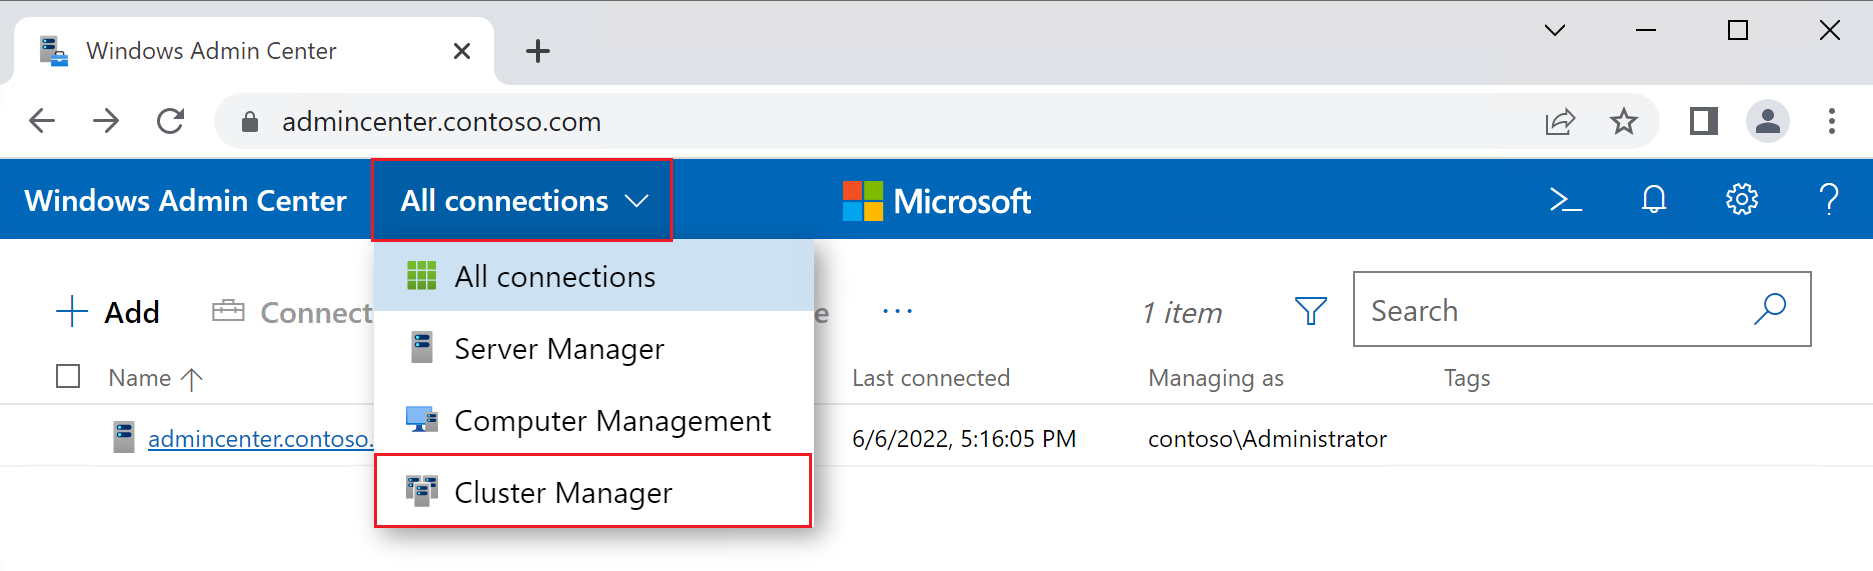Open the Settings gear in header
The height and width of the screenshot is (571, 1873).
[1742, 200]
